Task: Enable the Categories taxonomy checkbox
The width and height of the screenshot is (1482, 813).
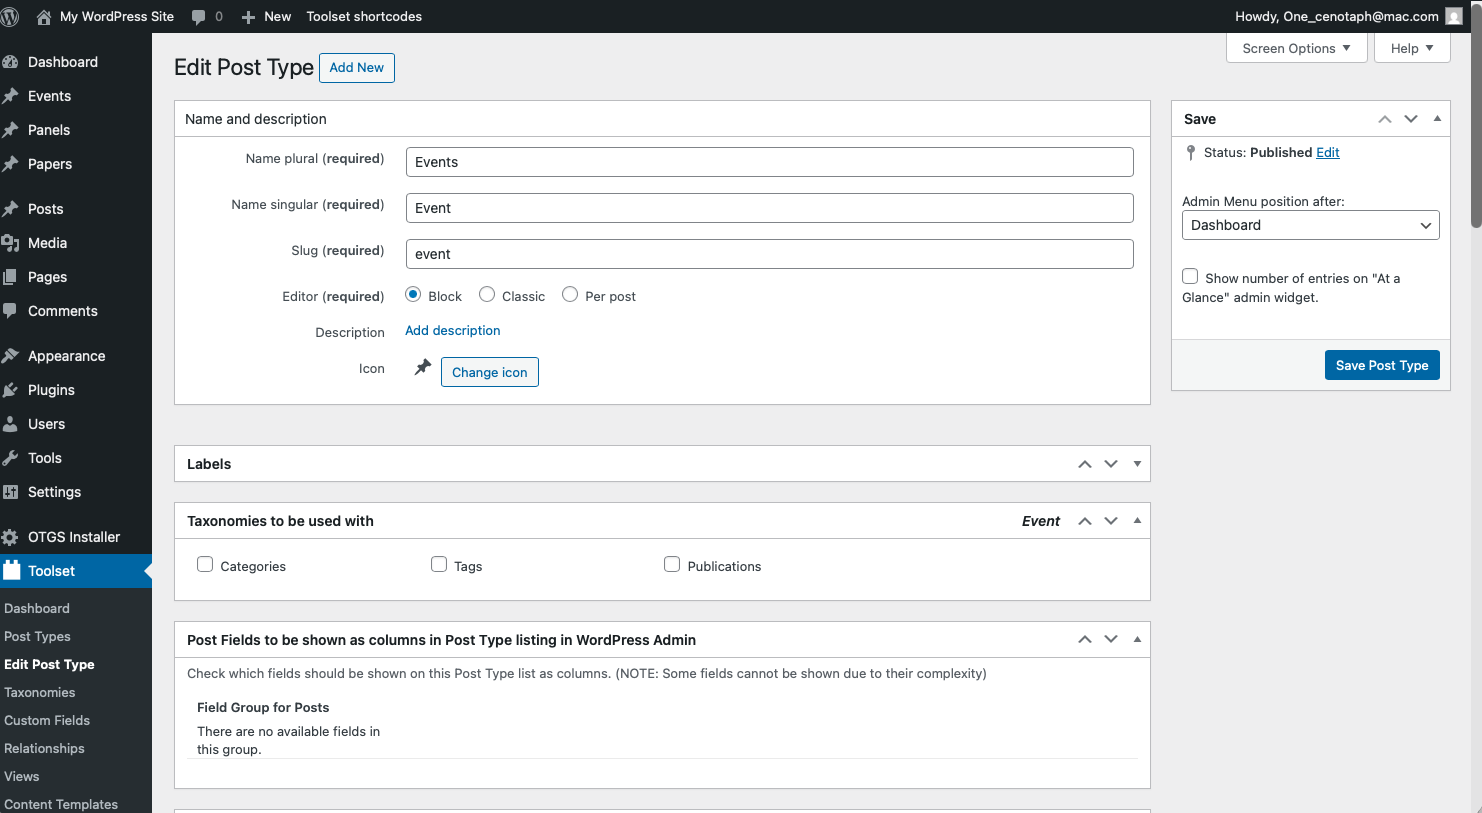Action: 205,565
